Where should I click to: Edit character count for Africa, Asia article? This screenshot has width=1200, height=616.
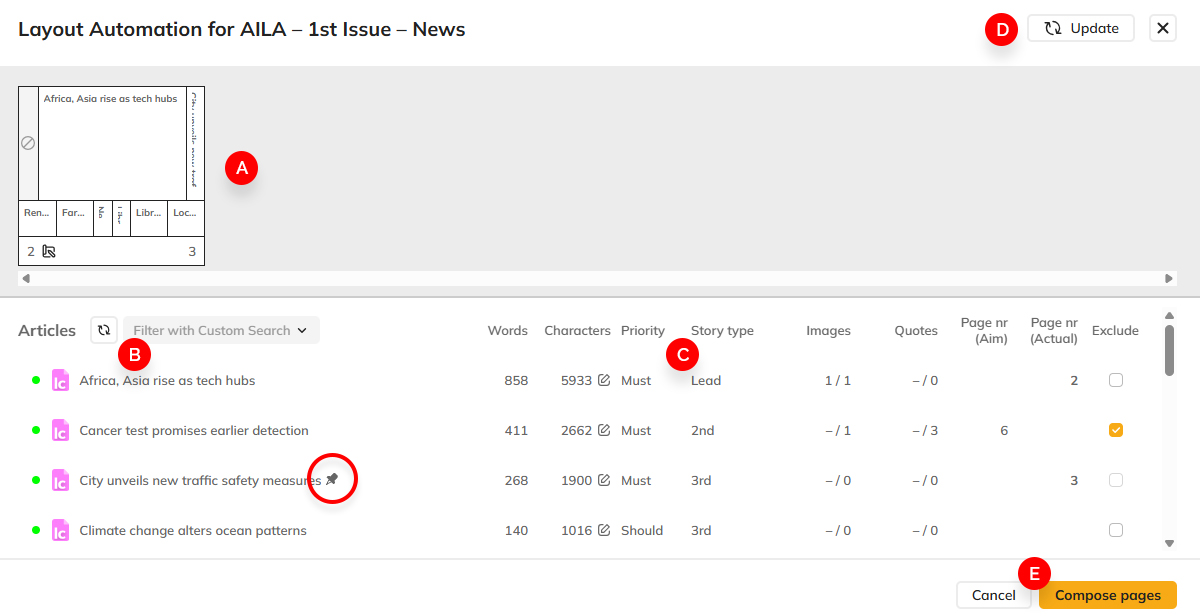[x=604, y=380]
